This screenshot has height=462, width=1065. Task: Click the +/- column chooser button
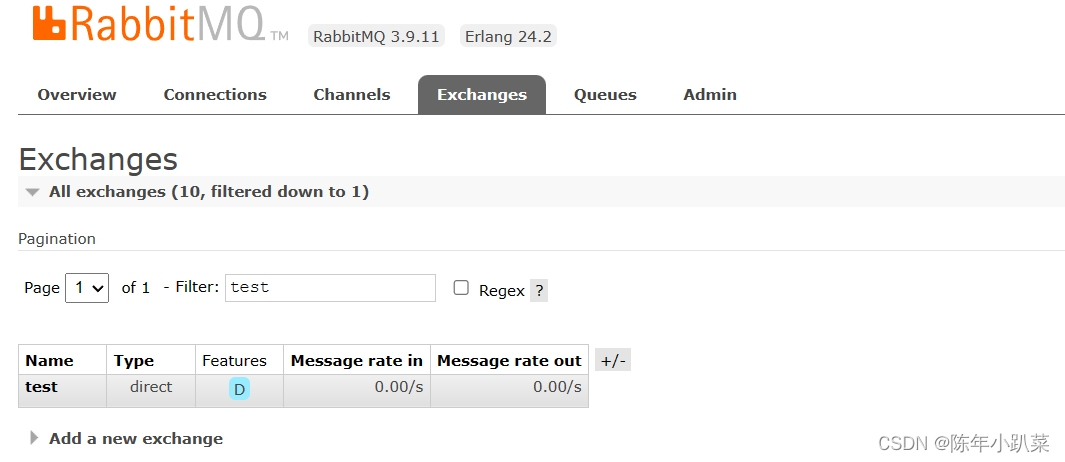613,360
